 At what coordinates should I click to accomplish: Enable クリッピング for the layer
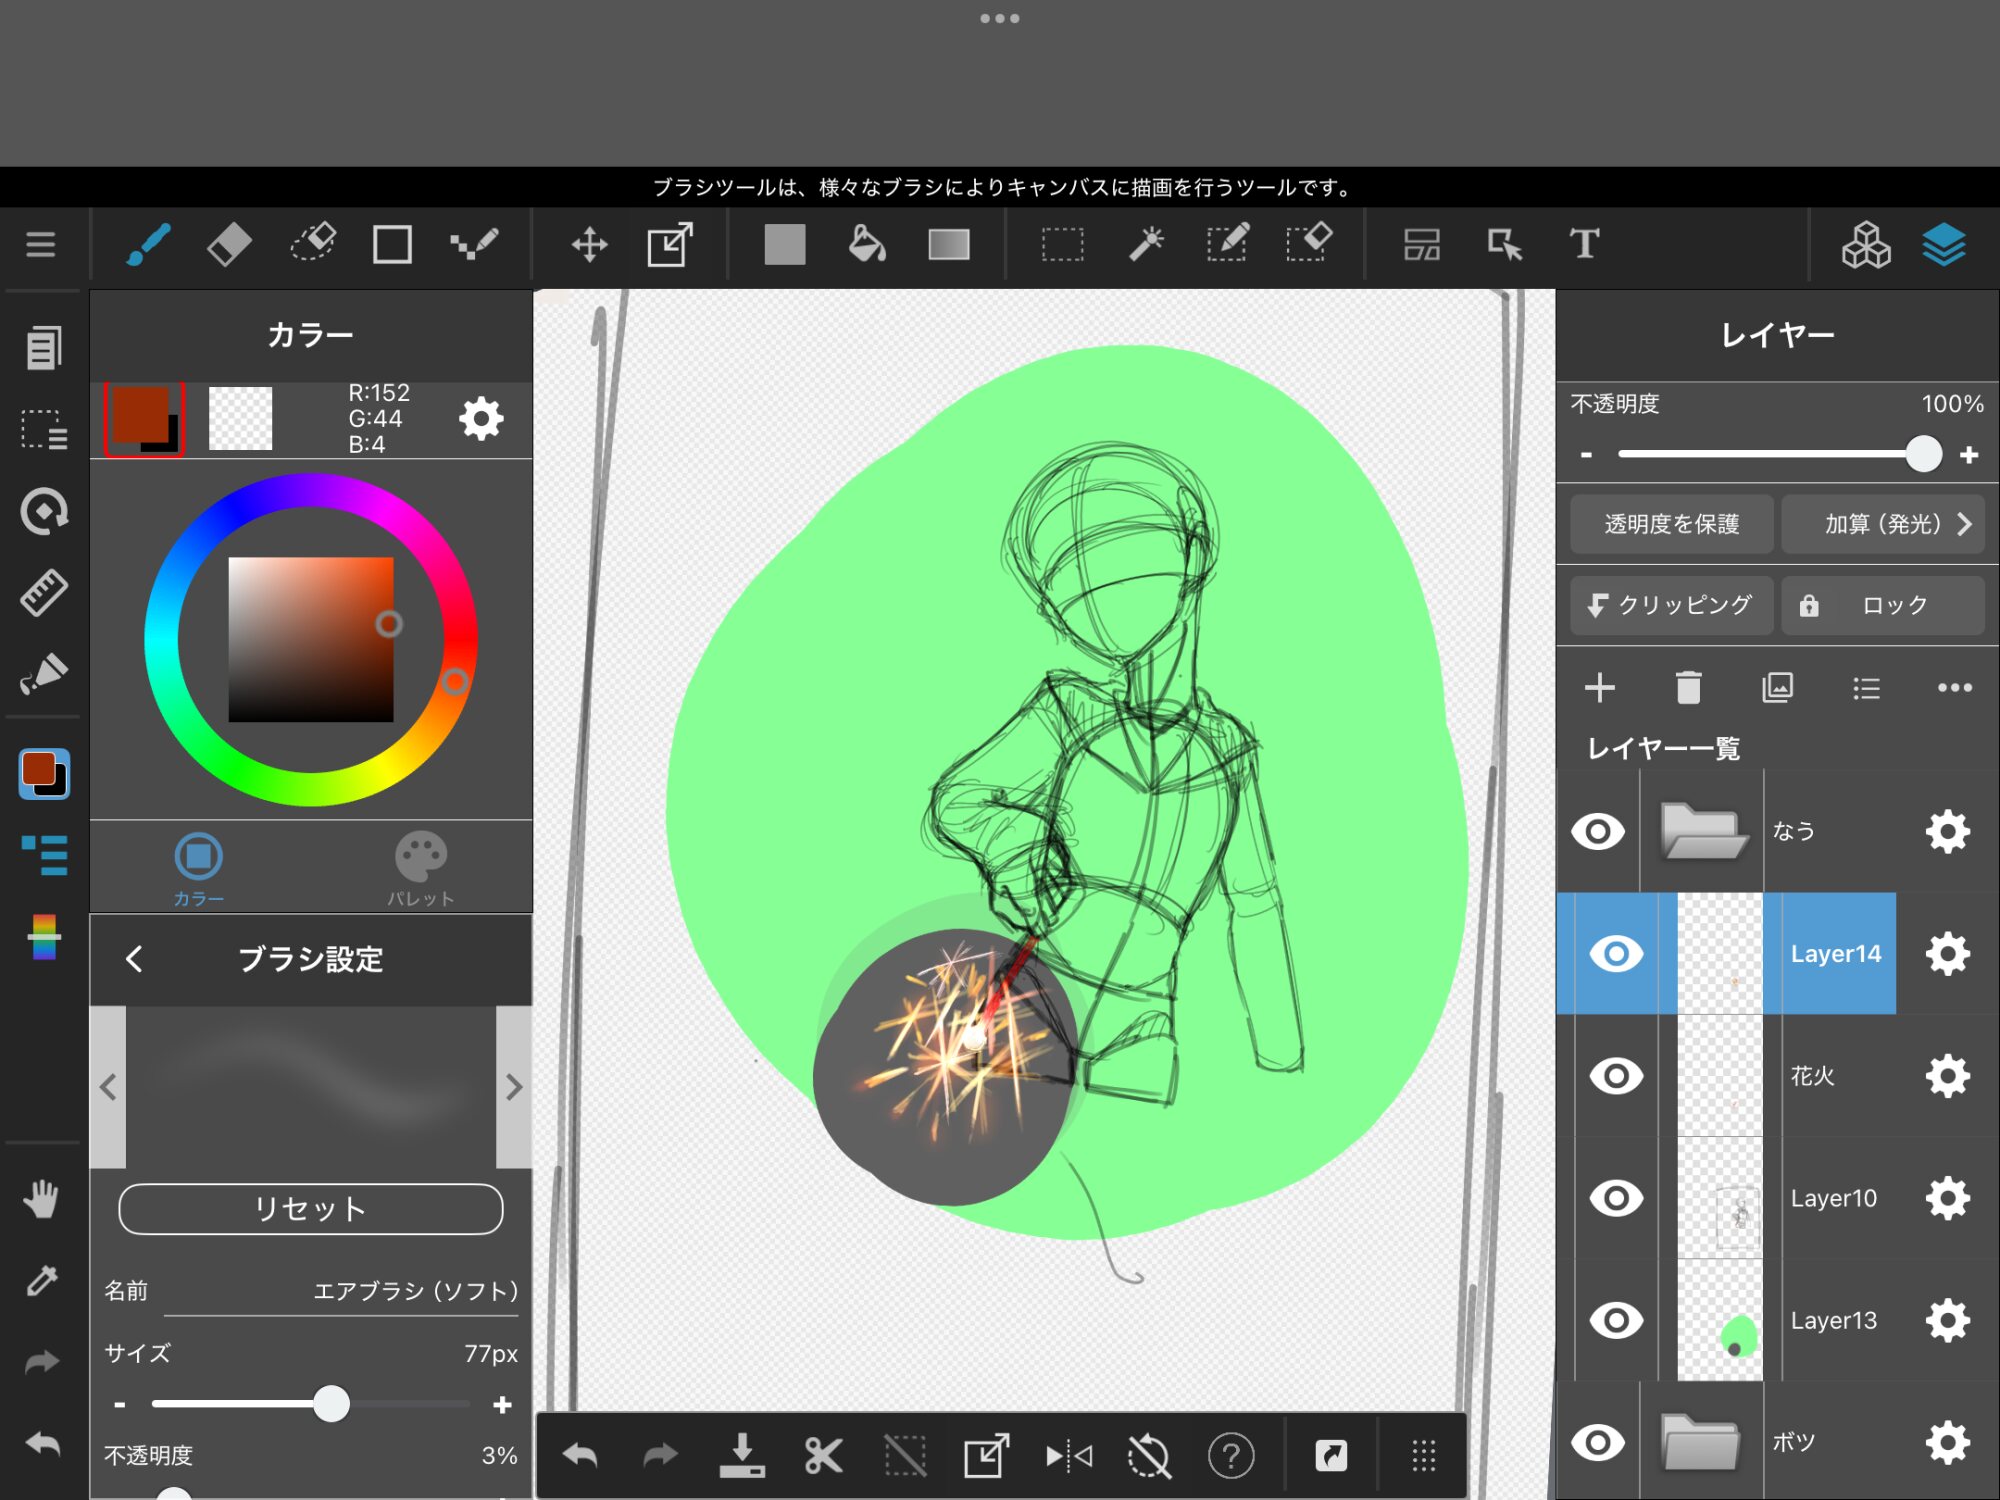tap(1671, 605)
